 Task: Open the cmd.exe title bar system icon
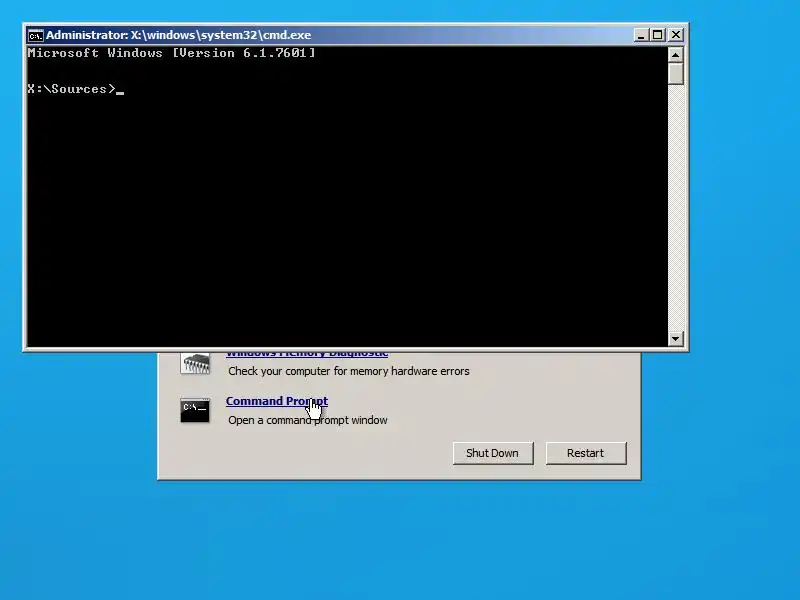[36, 35]
